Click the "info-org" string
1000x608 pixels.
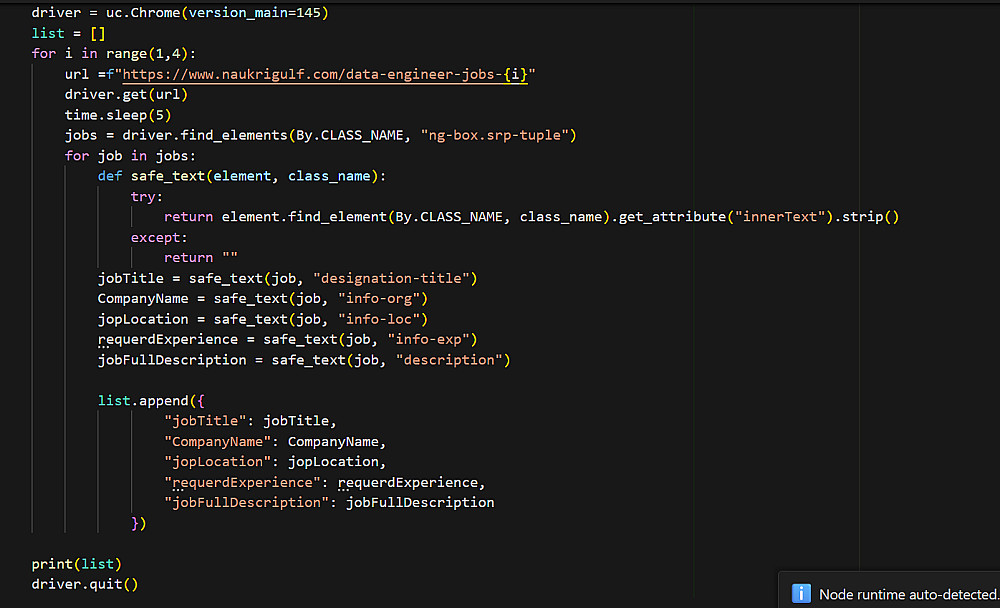pos(379,299)
